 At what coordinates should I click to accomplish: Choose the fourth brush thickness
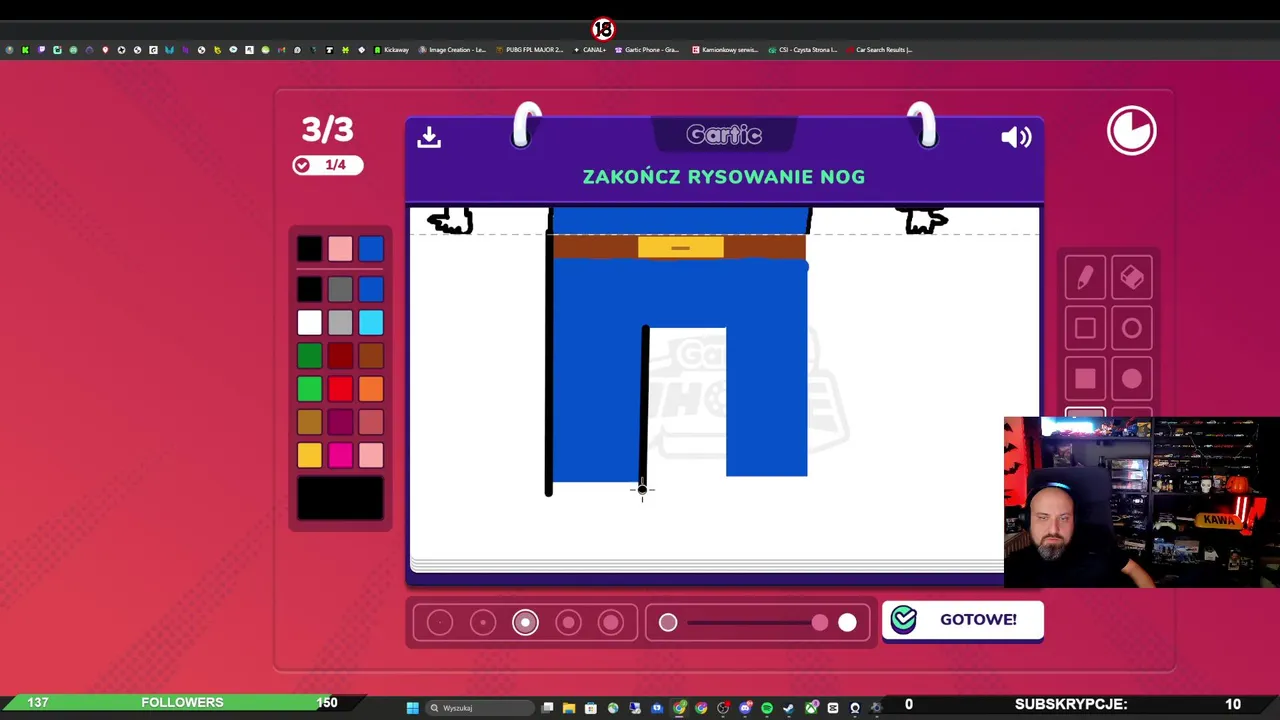pyautogui.click(x=568, y=623)
